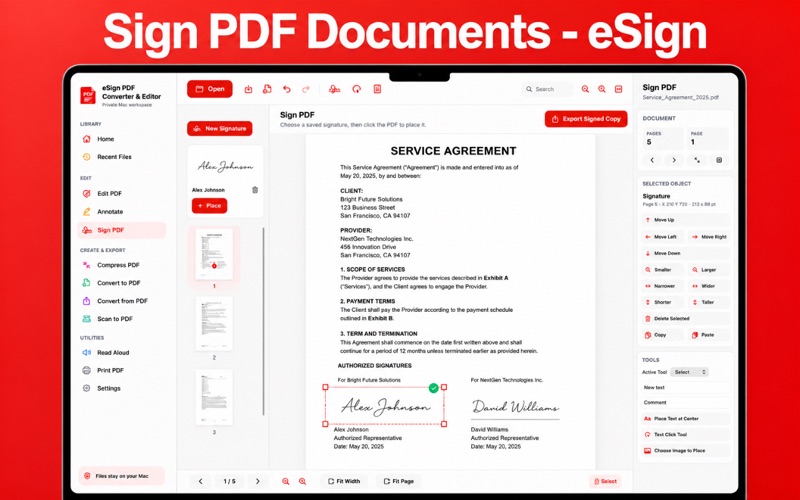
Task: Select the page 2 thumbnail
Action: click(214, 323)
